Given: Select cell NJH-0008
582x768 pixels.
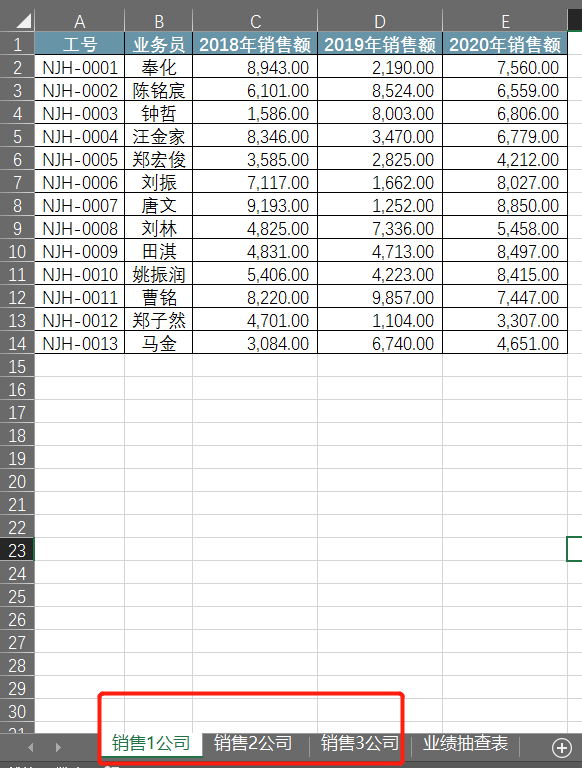Looking at the screenshot, I should tap(79, 229).
